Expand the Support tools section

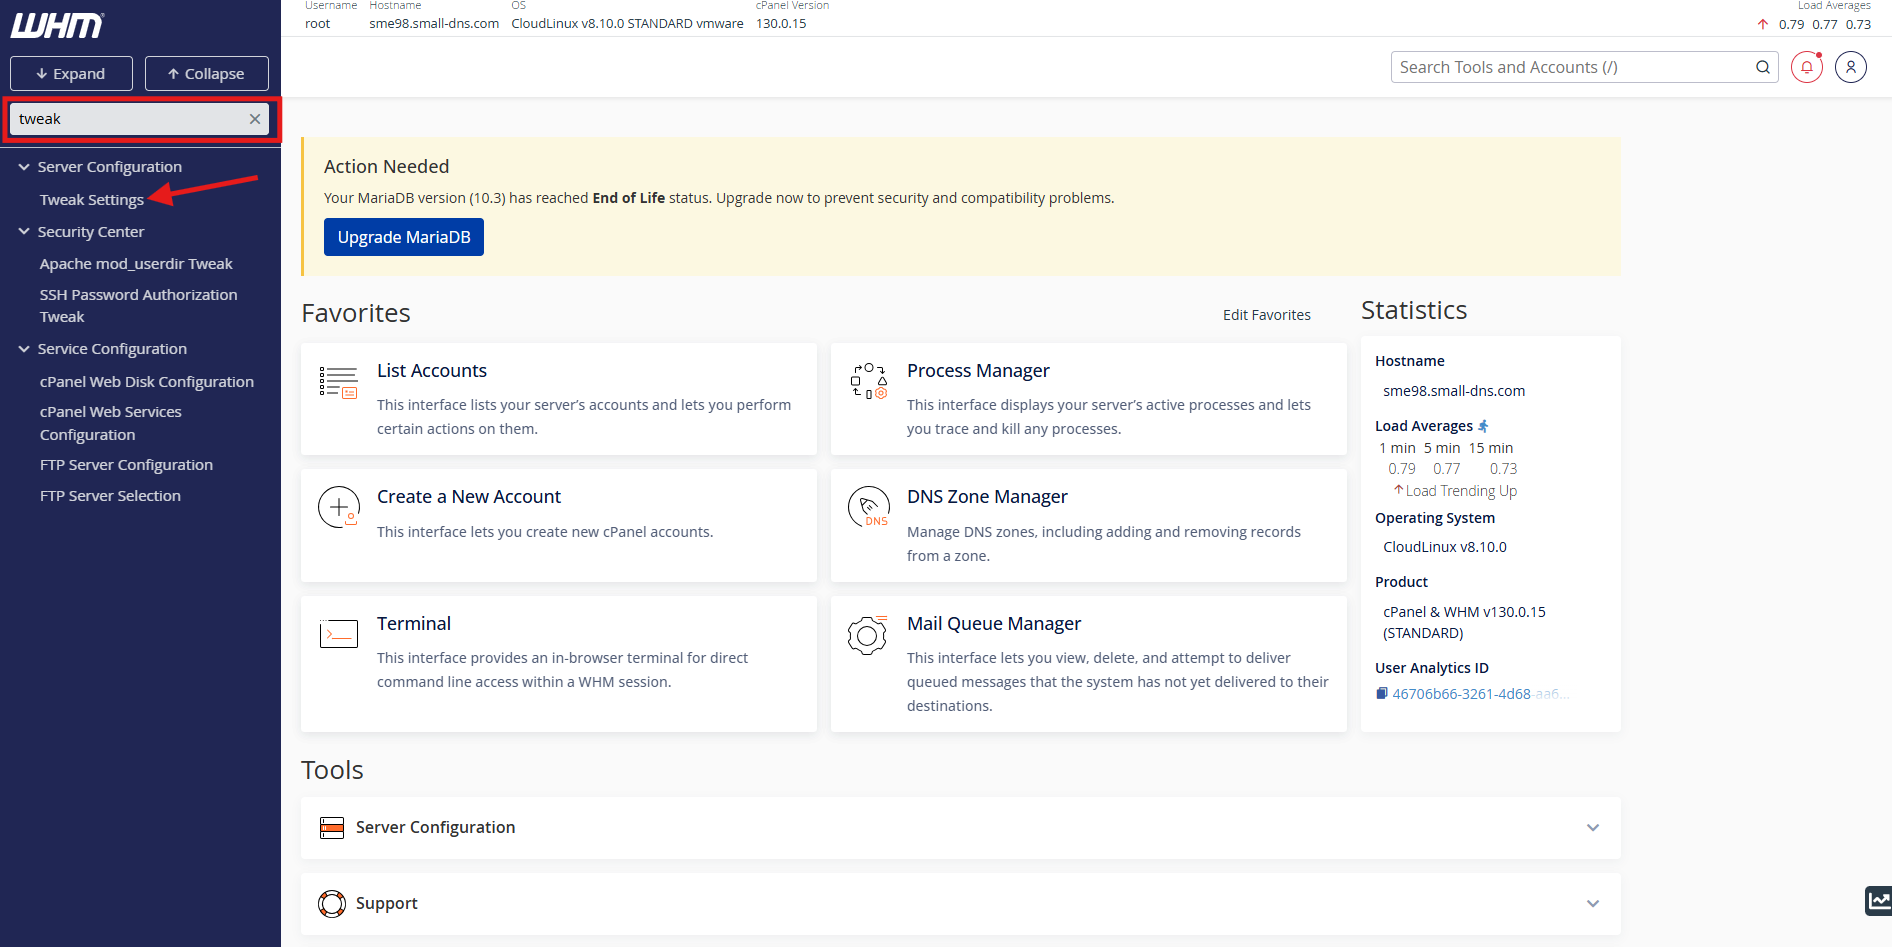(1592, 904)
